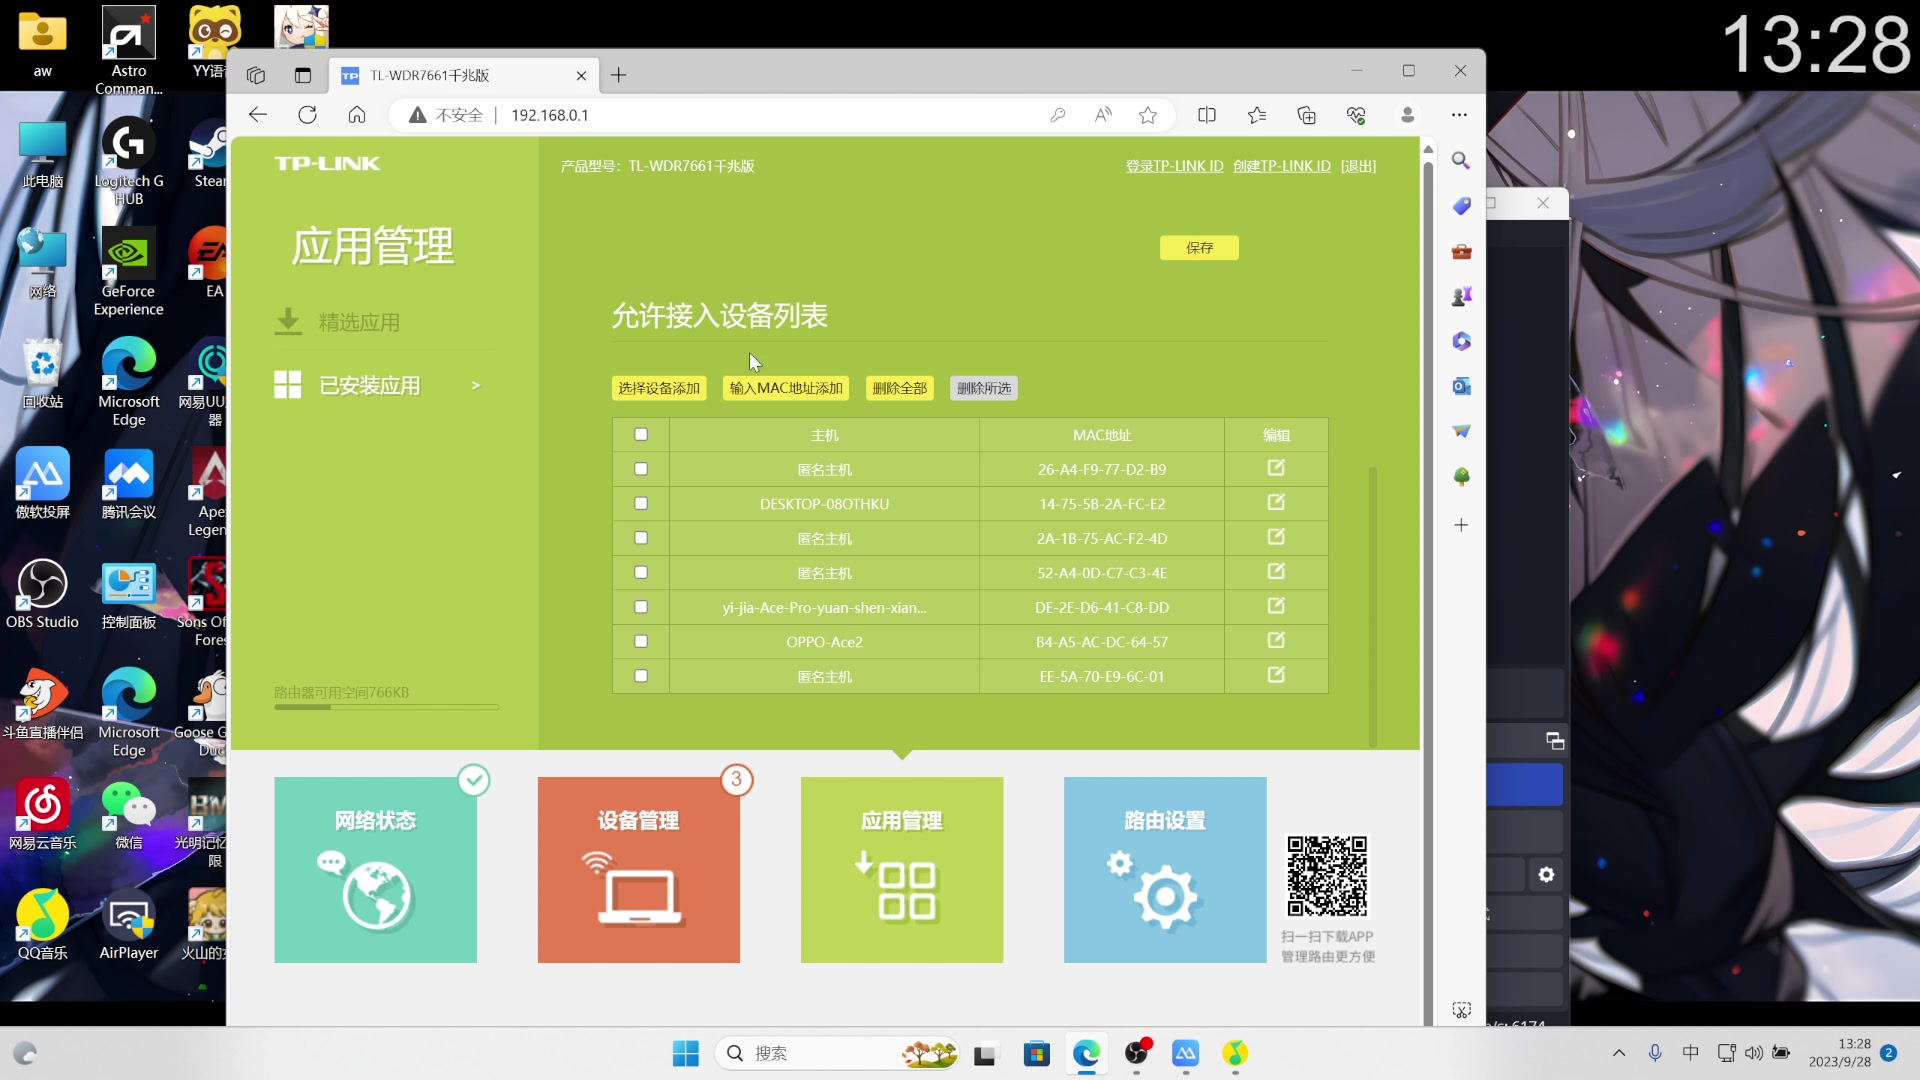Click browser refresh icon
Viewport: 1920px width, 1080px height.
pyautogui.click(x=307, y=115)
